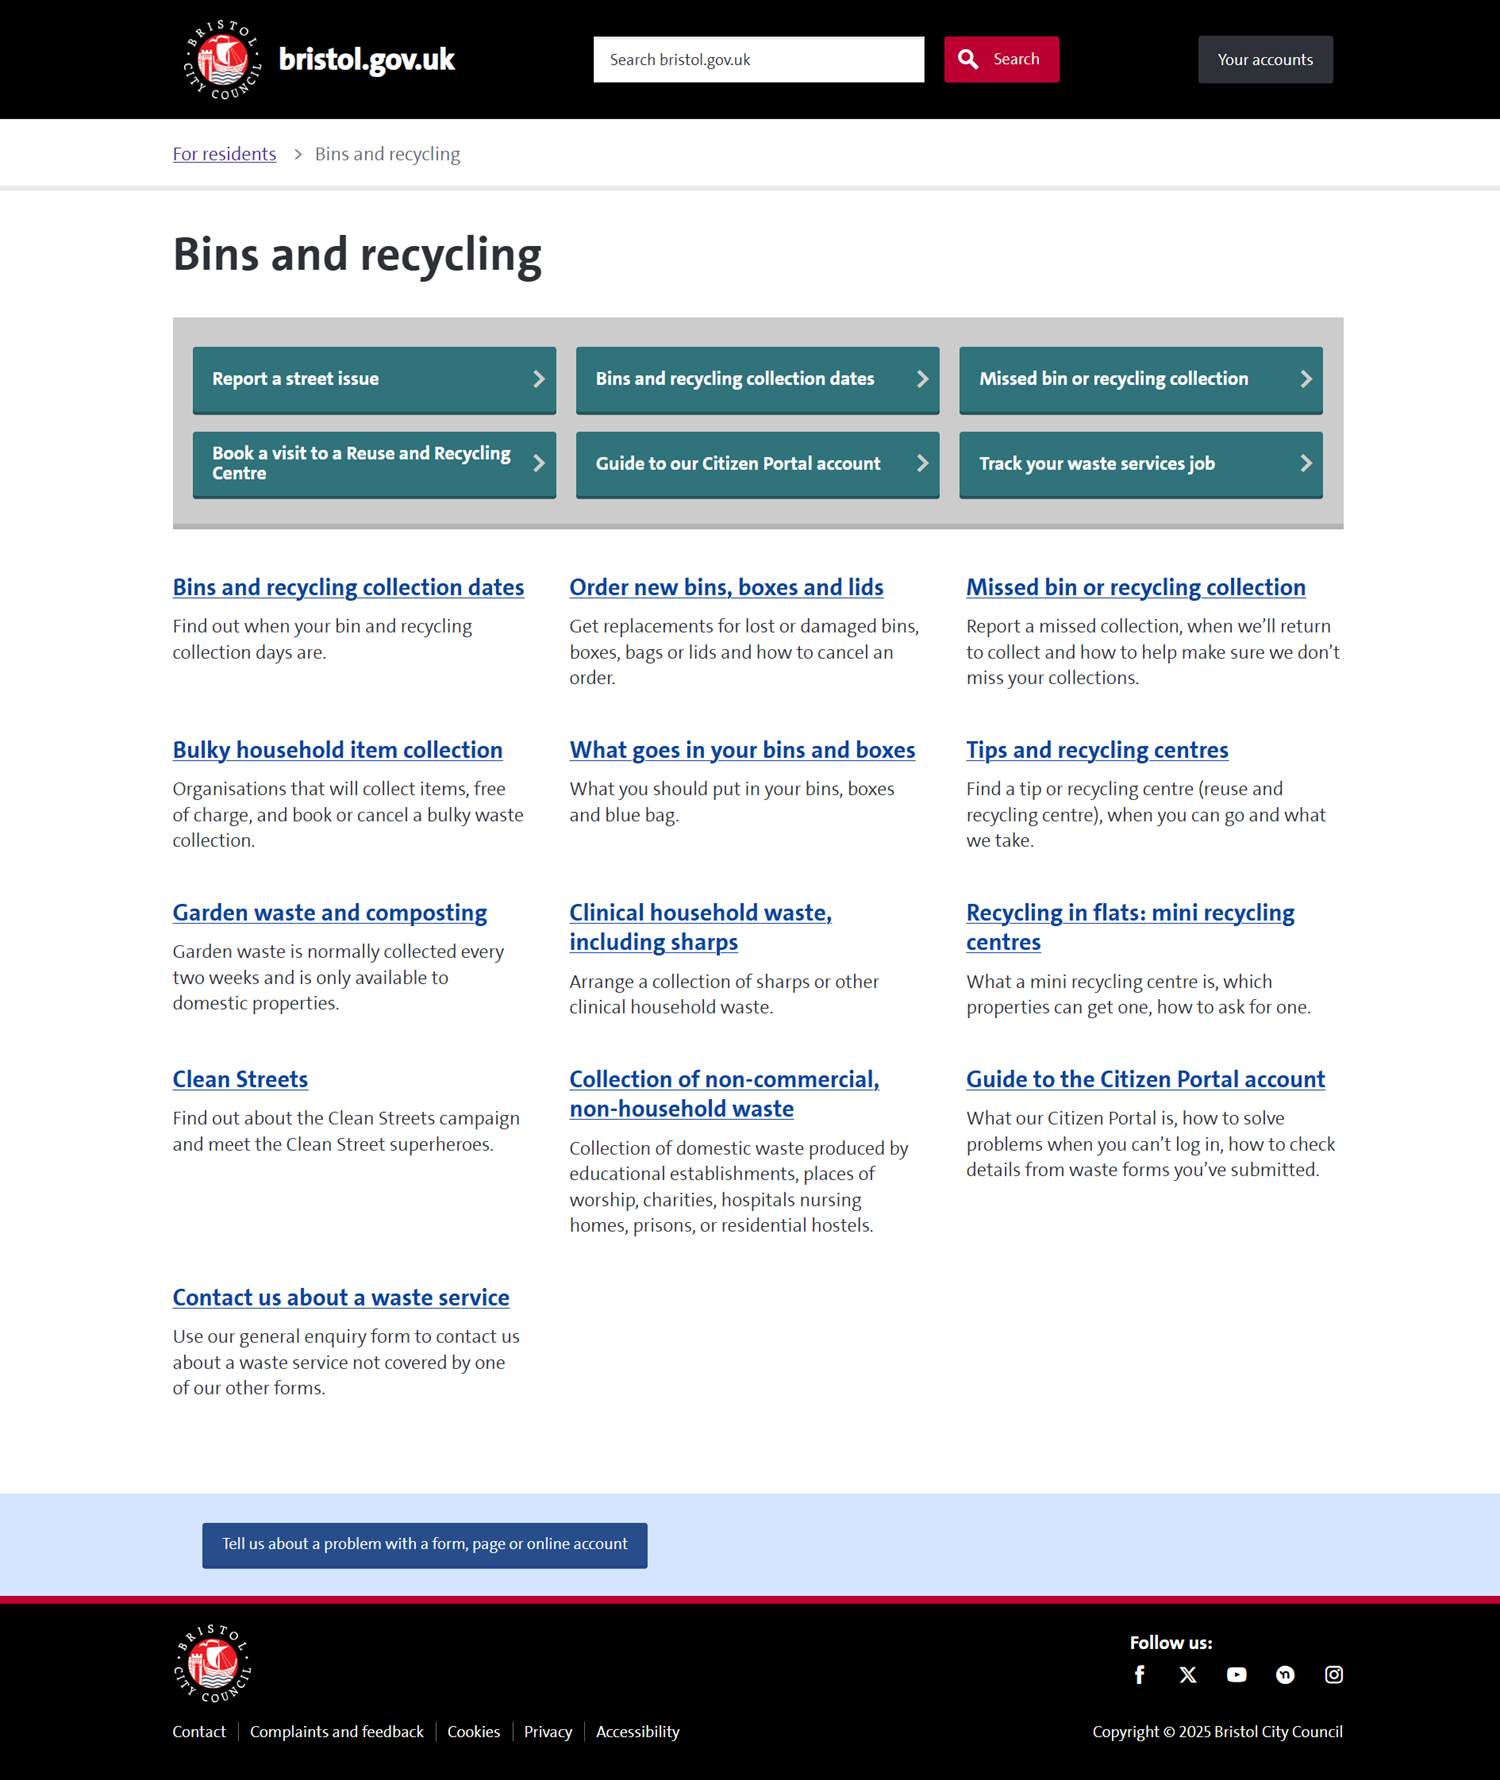Screen dimensions: 1500x1780
Task: Open the X (Twitter) social icon
Action: coord(1187,1674)
